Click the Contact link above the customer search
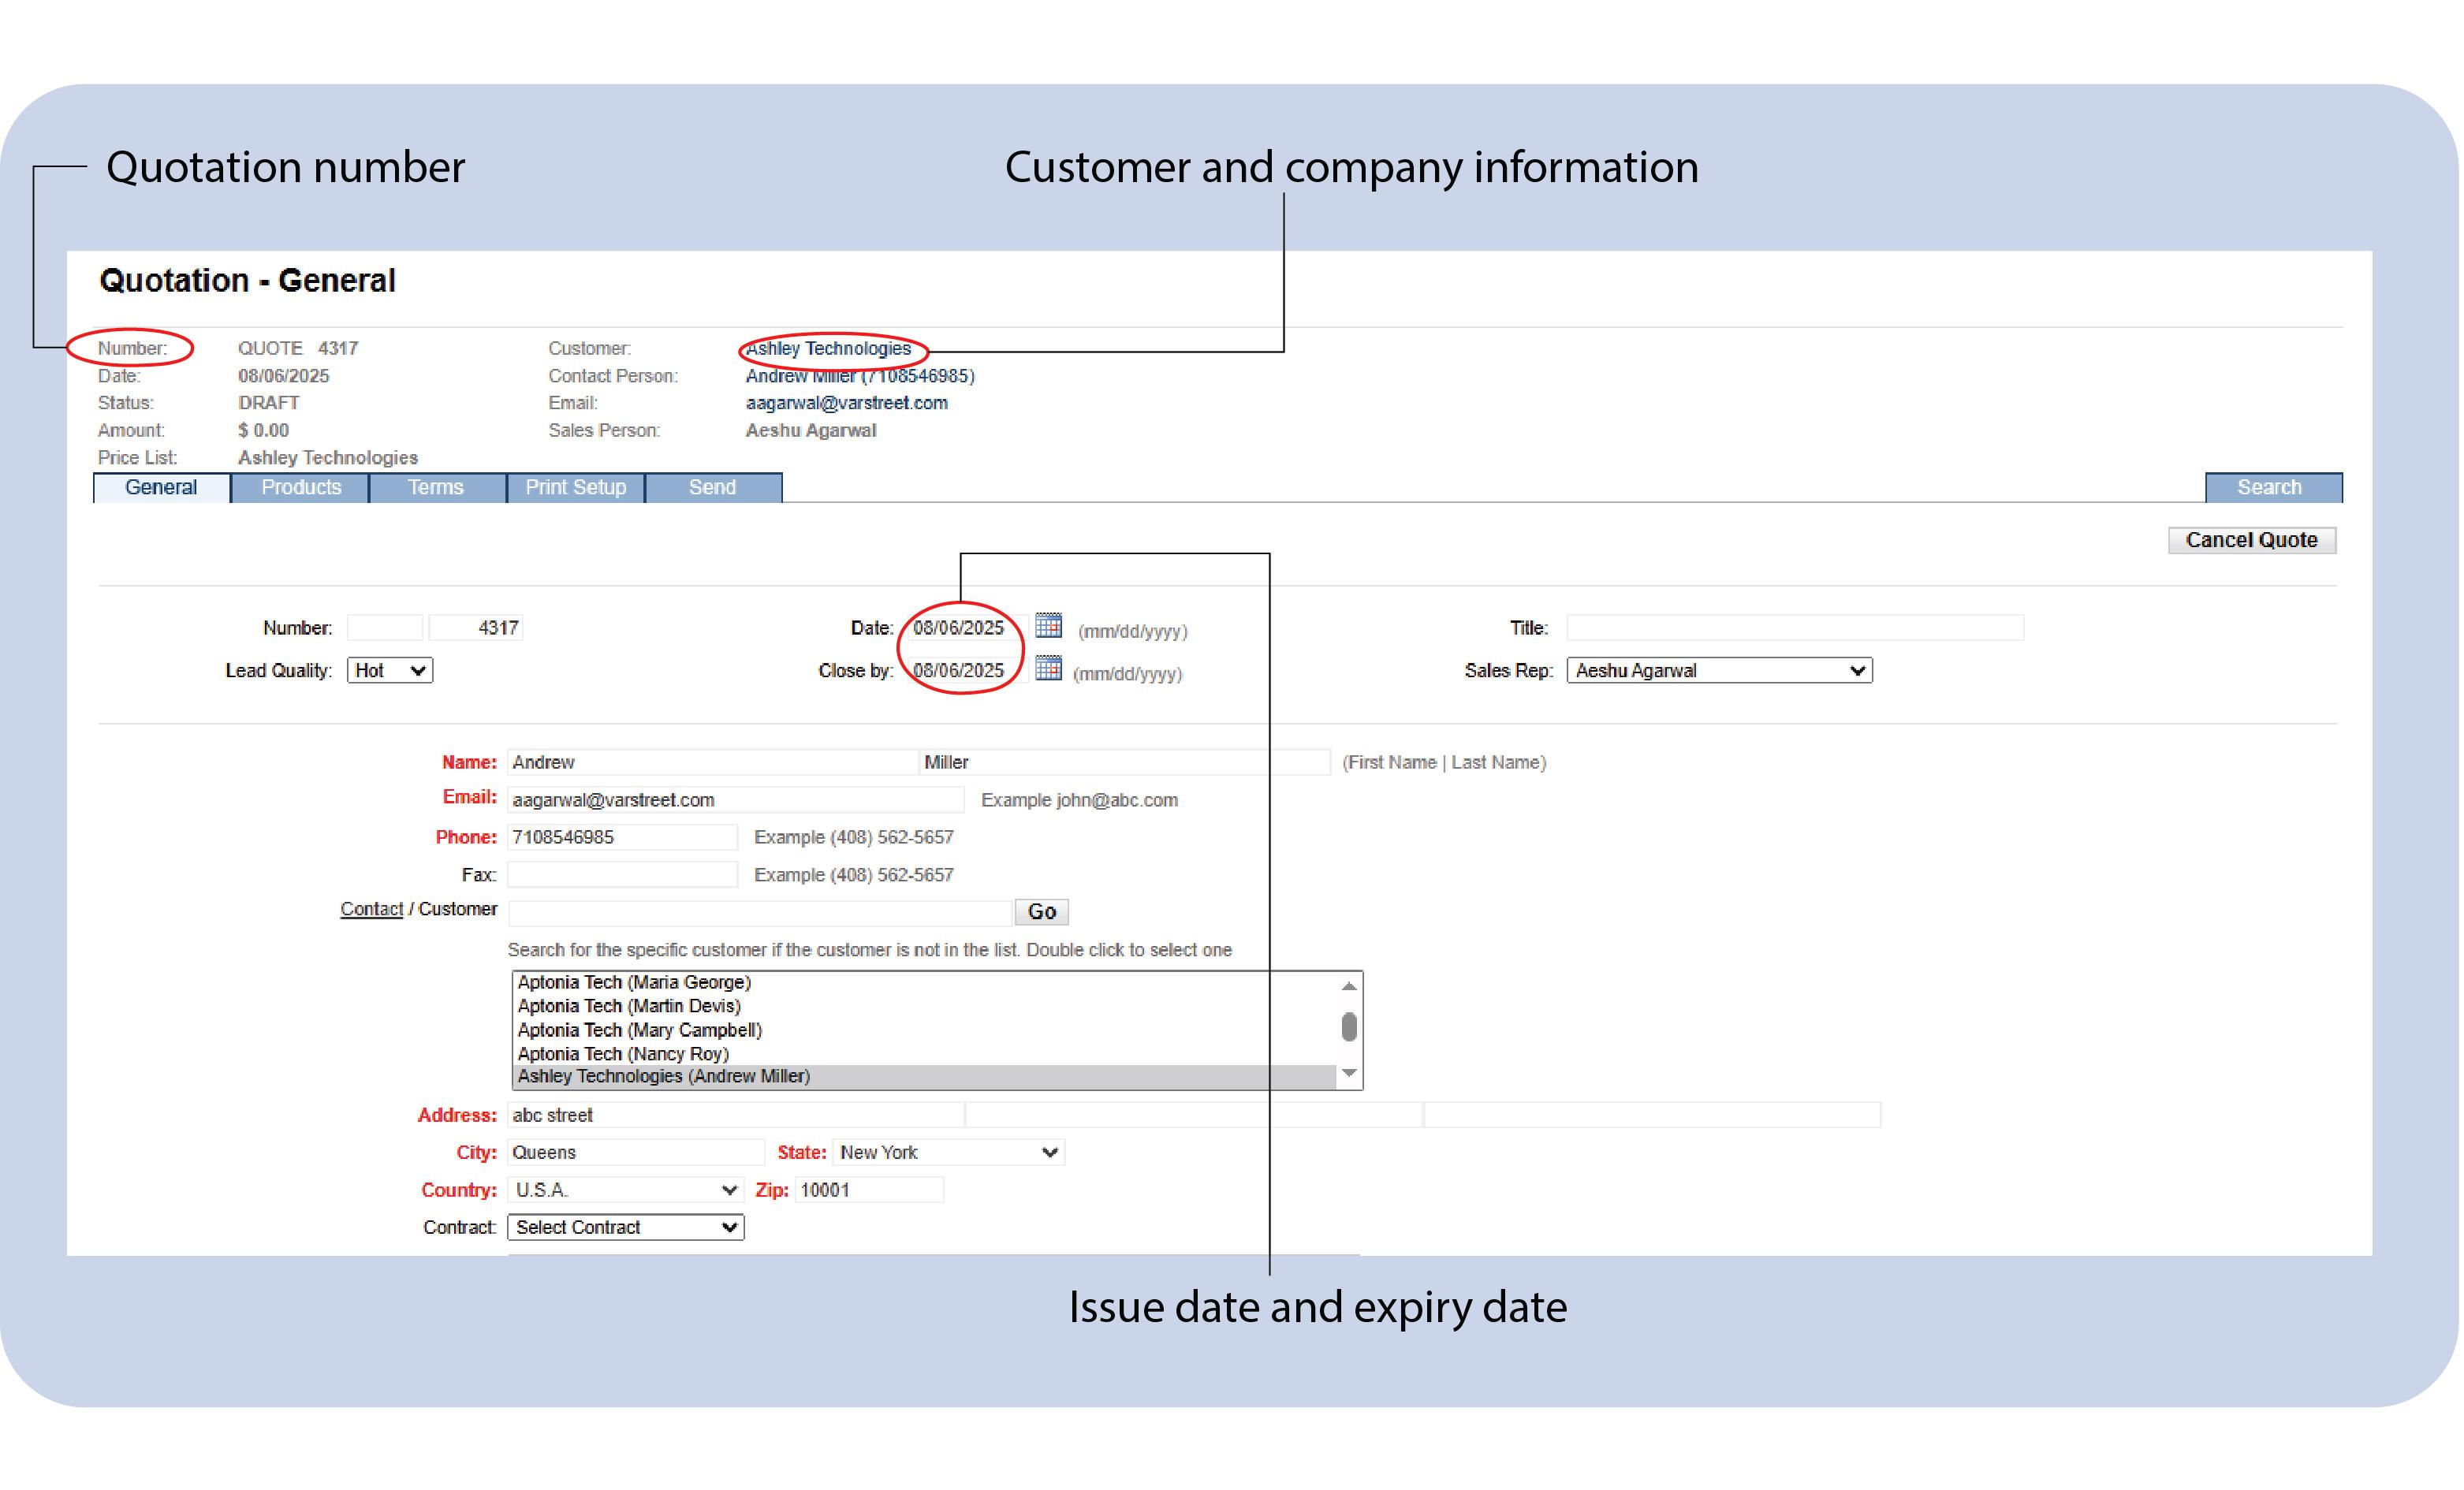 click(x=371, y=908)
